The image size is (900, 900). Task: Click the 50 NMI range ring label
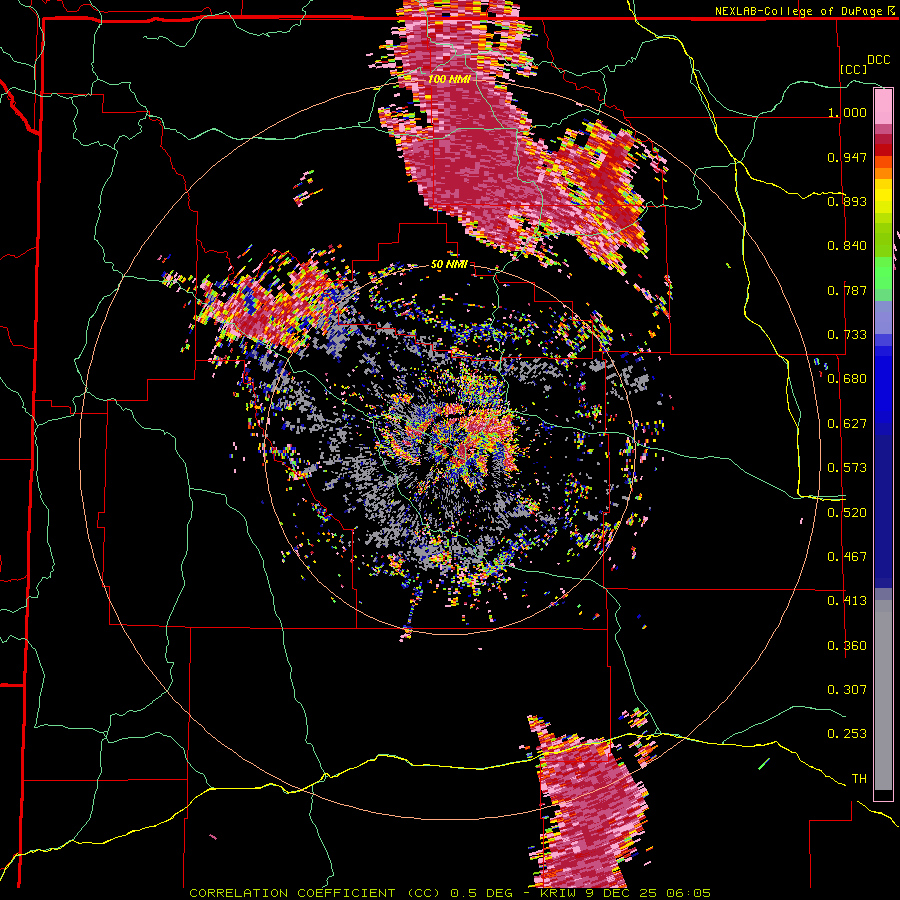pos(449,265)
